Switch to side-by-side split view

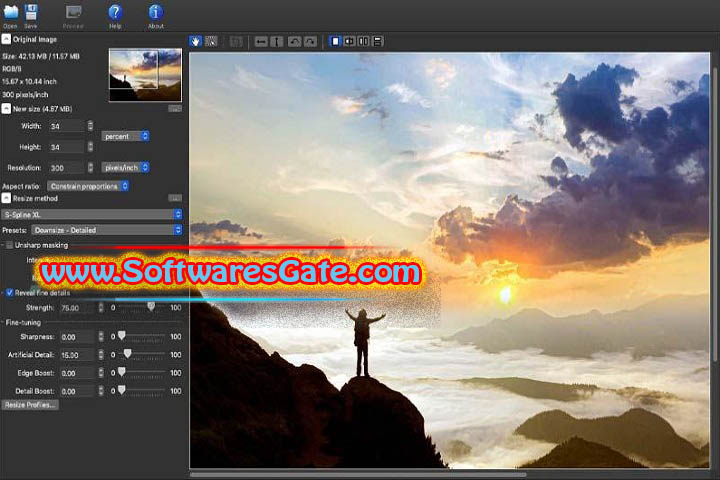coord(364,41)
